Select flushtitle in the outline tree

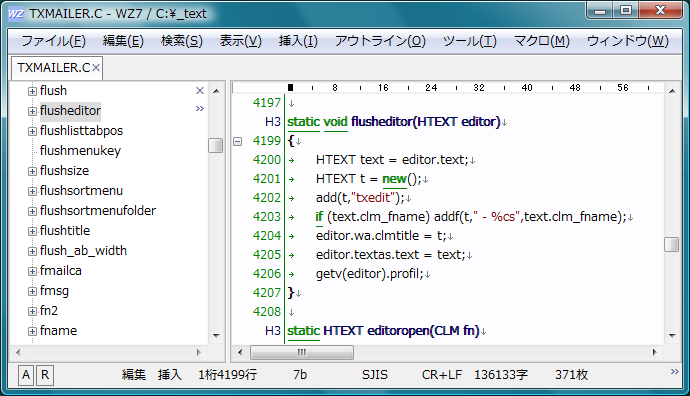click(65, 231)
